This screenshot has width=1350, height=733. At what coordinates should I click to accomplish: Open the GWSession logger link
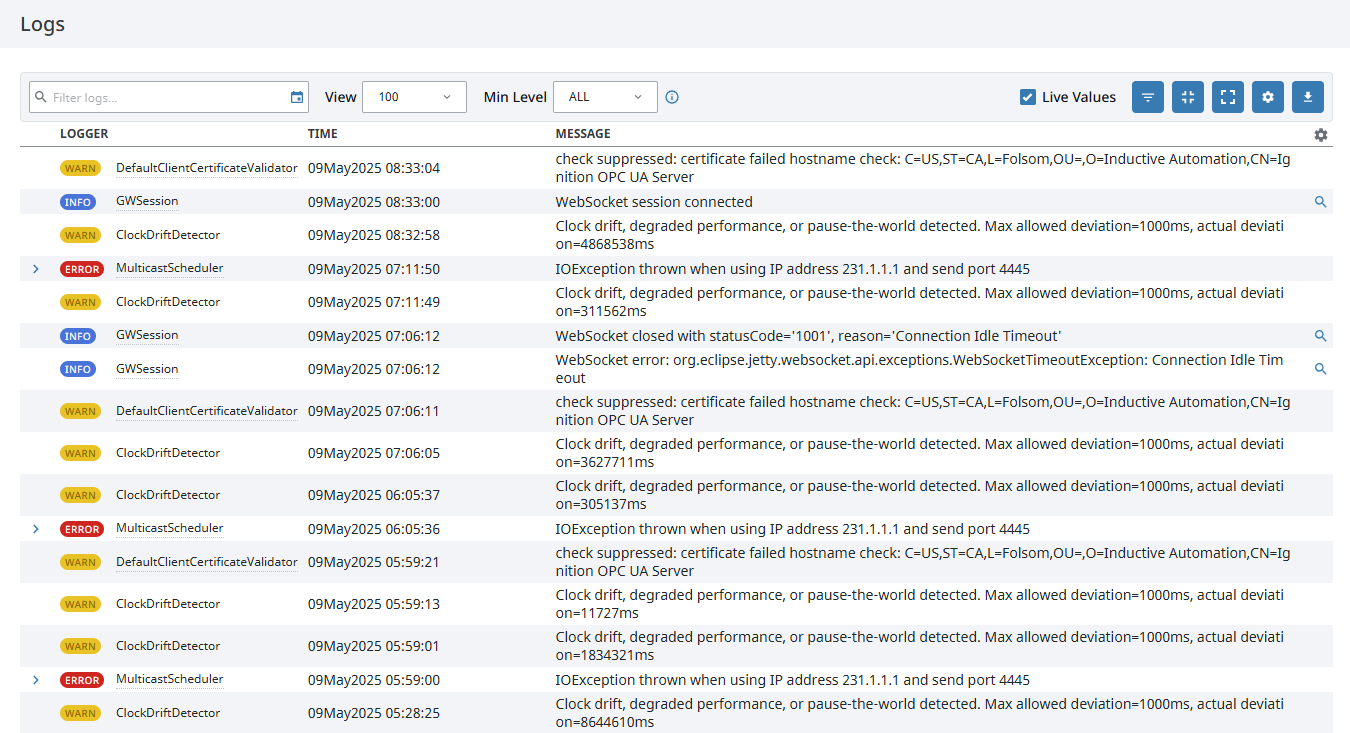[147, 201]
